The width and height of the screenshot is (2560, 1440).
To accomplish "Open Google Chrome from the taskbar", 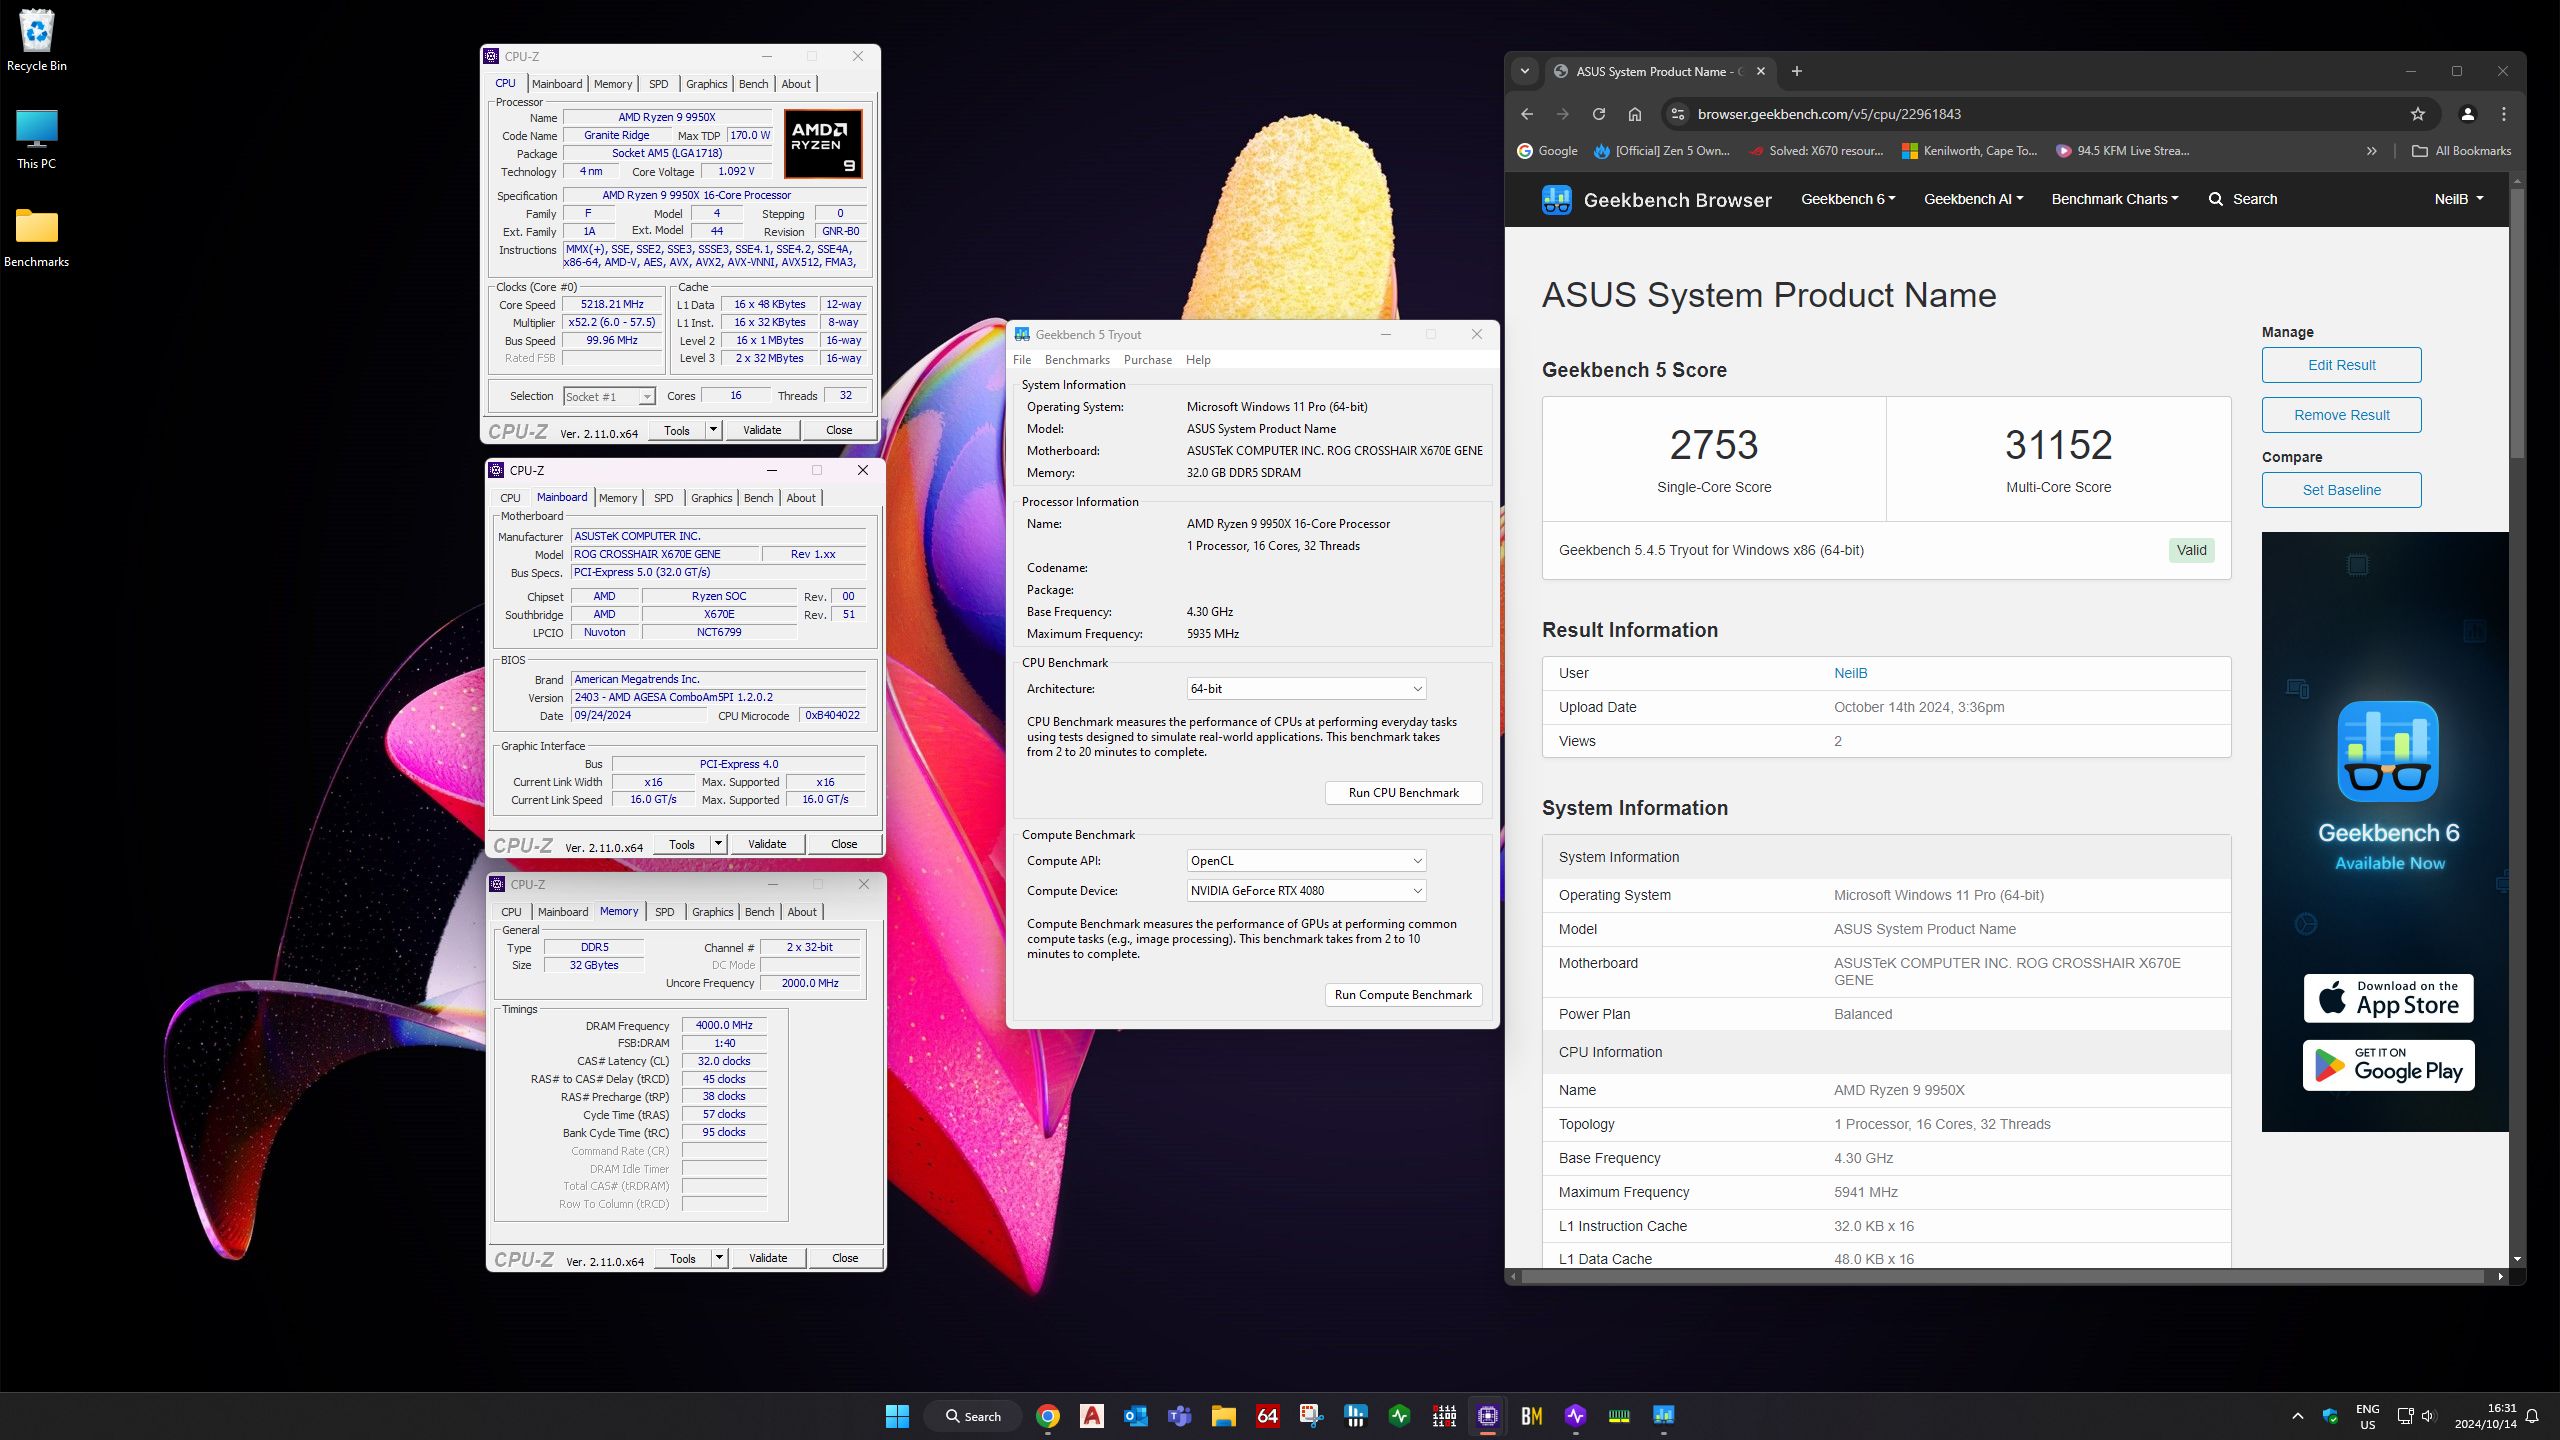I will pos(1047,1416).
